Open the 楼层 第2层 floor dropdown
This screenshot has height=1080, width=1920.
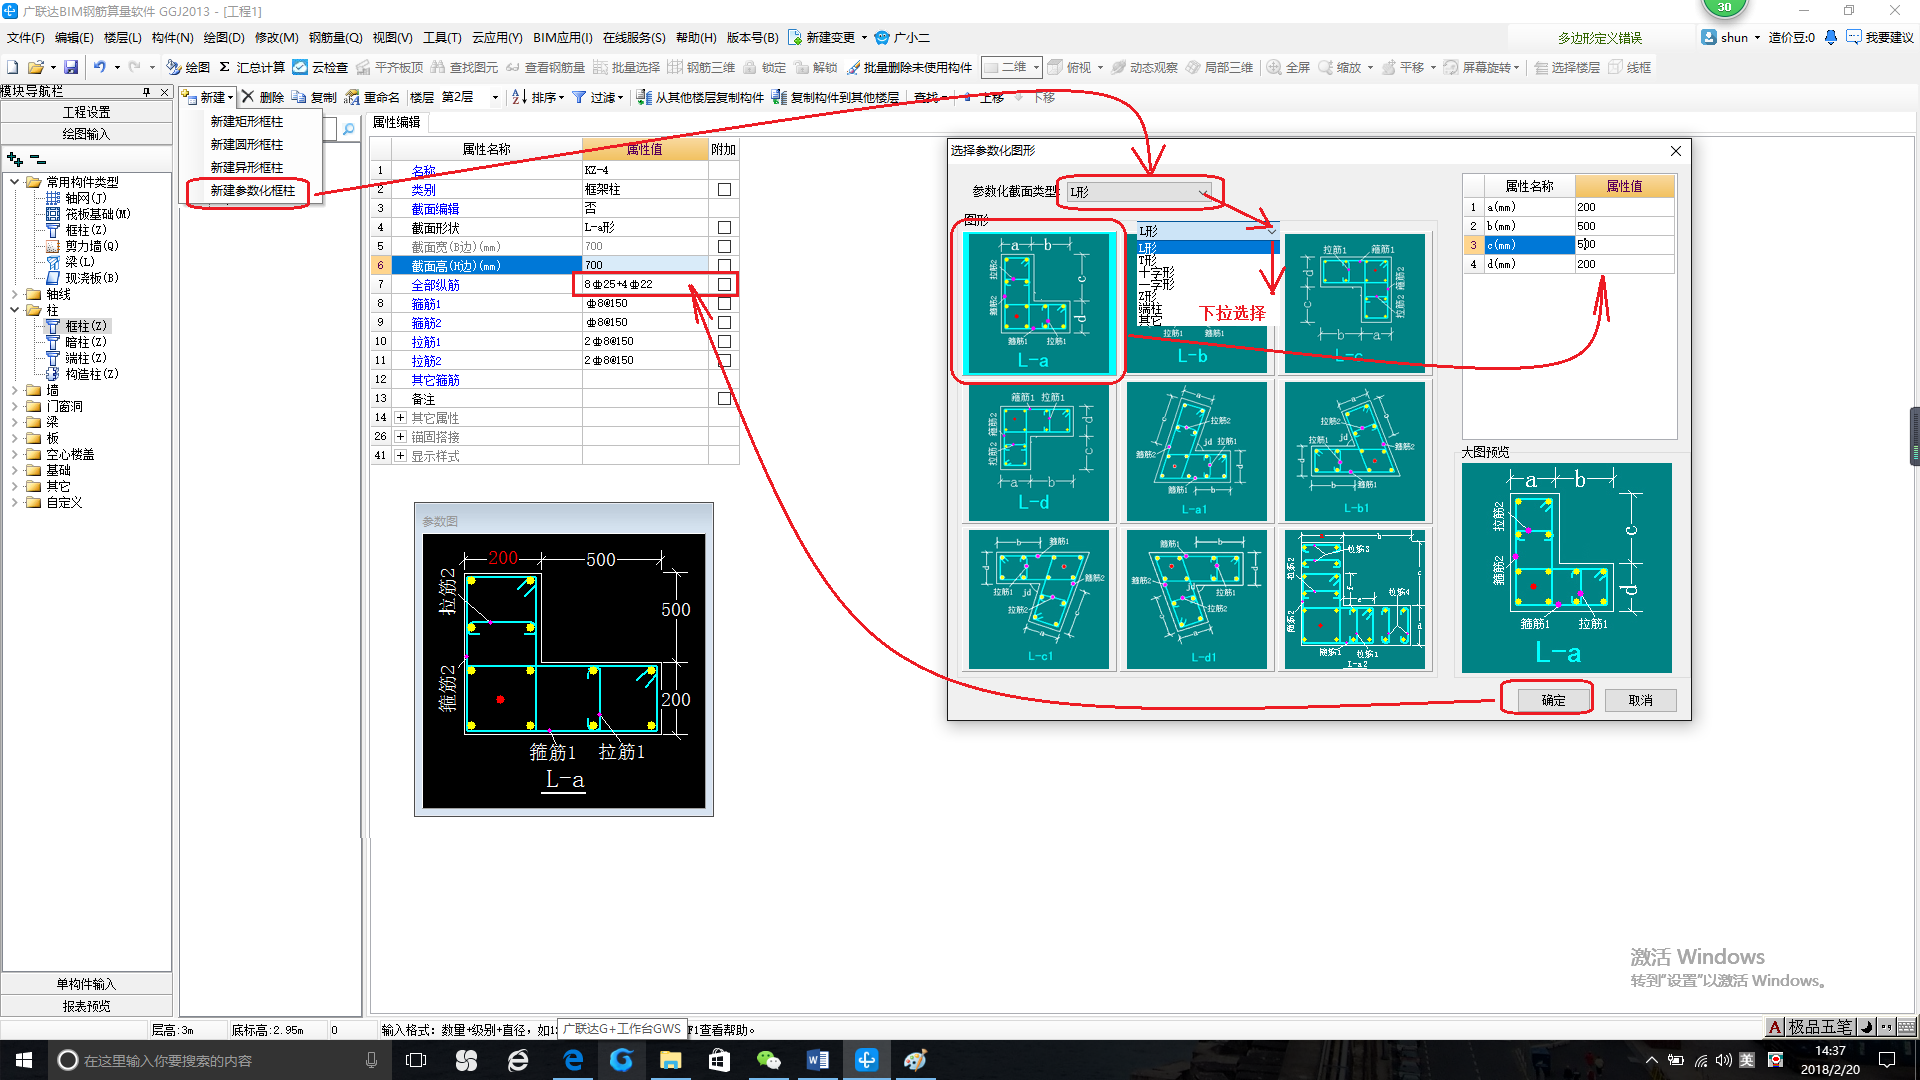coord(494,97)
